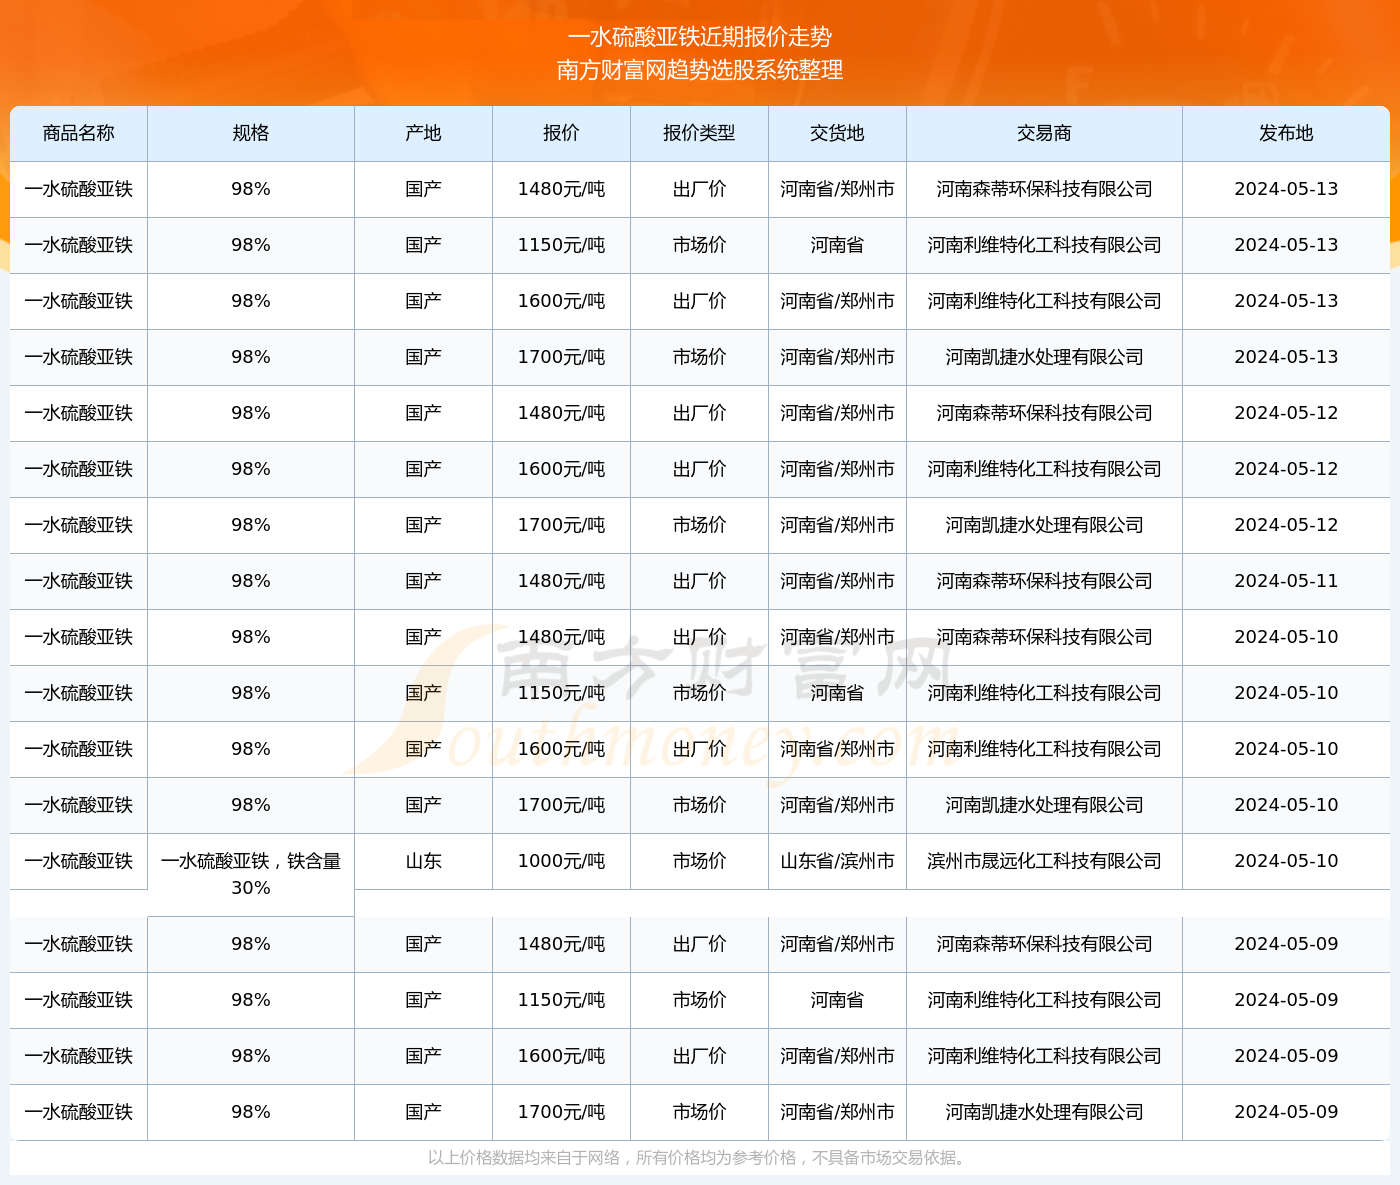The image size is (1400, 1185).
Task: Click 河南凯捷水处理有限公司 in the 2024-05-10 row
Action: pos(1044,805)
